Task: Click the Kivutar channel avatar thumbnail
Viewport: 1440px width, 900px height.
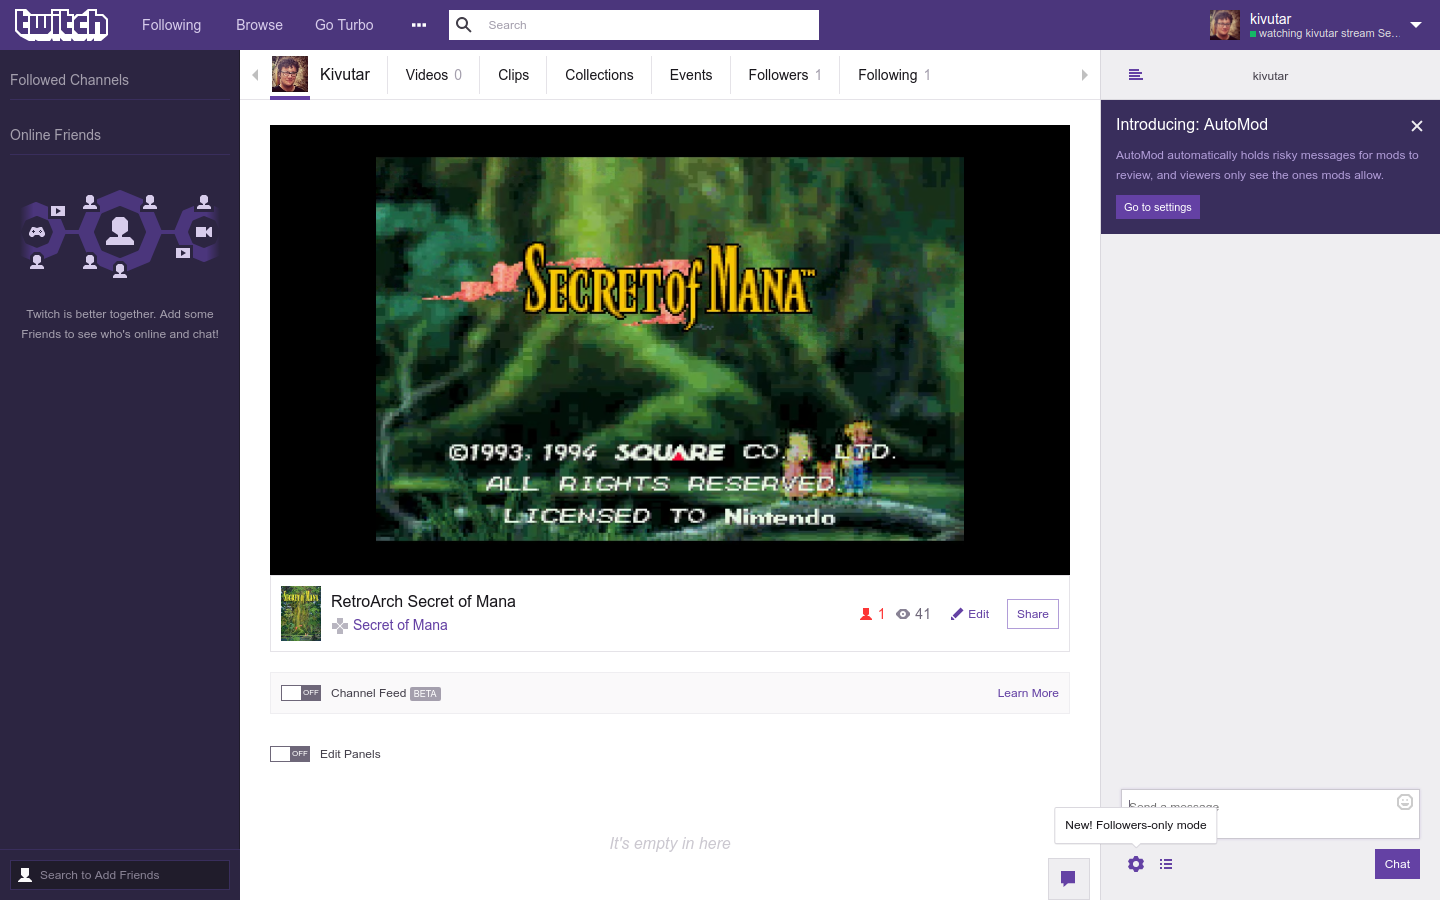Action: coord(290,74)
